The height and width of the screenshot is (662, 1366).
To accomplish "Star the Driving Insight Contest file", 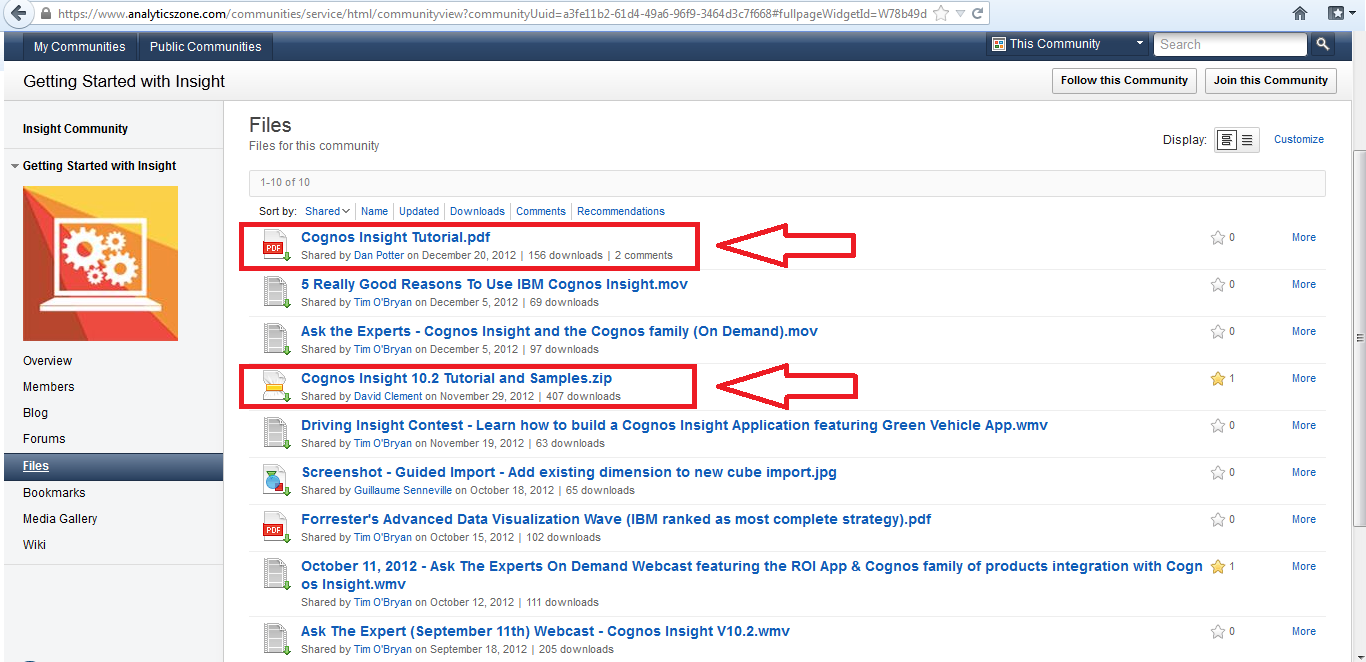I will 1217,426.
